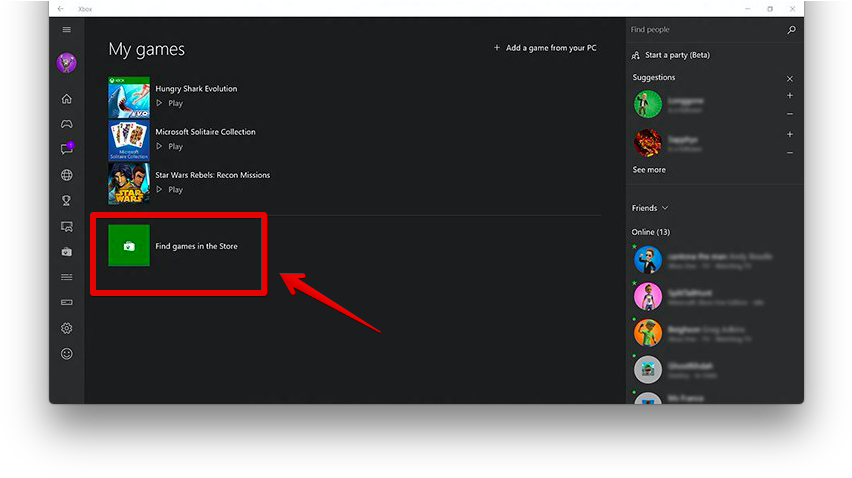Open Achievements trophy icon
This screenshot has height=478, width=852.
pyautogui.click(x=66, y=200)
